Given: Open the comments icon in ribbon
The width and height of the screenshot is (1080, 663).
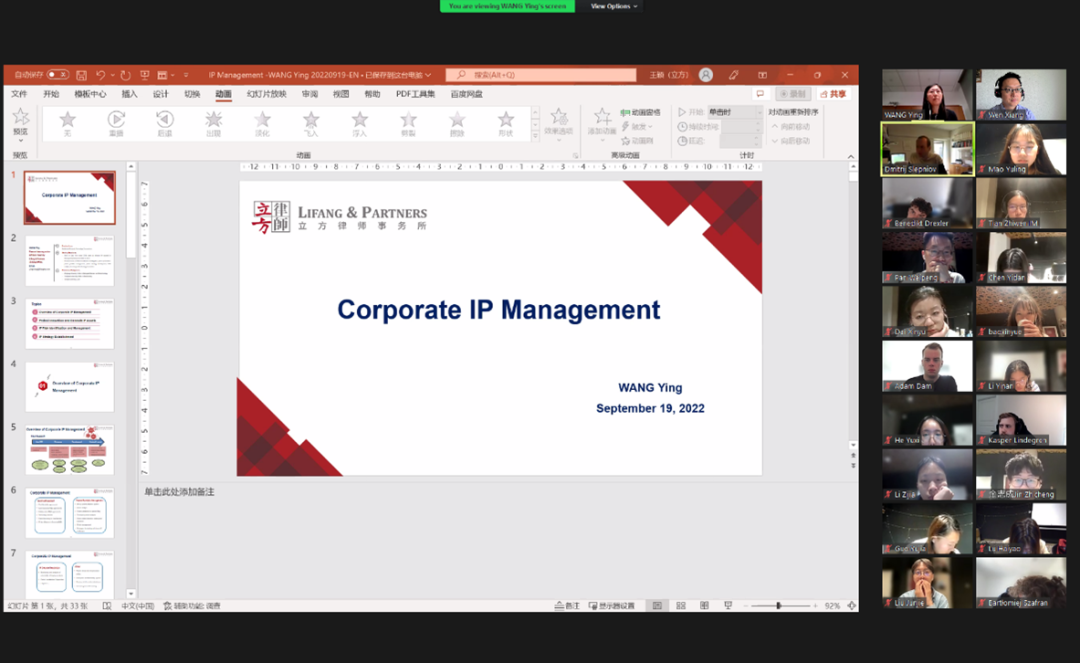Looking at the screenshot, I should coord(760,94).
